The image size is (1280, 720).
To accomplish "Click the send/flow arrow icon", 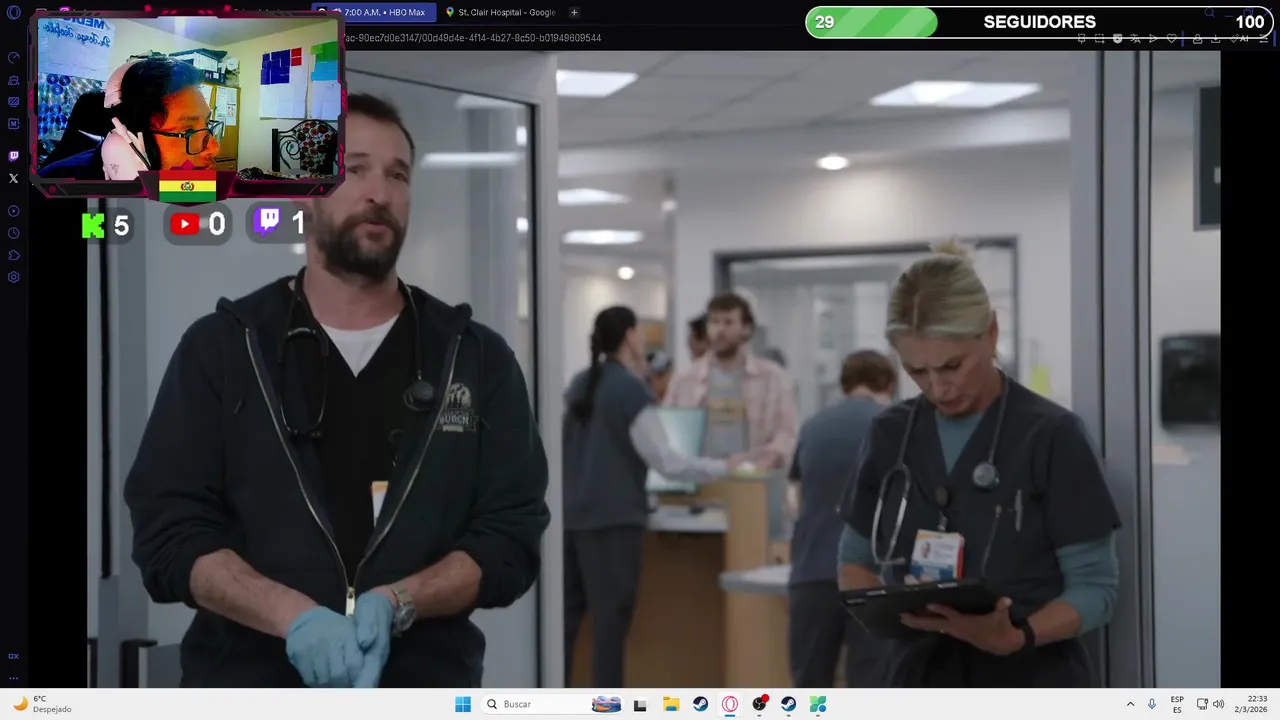I will coord(1153,38).
